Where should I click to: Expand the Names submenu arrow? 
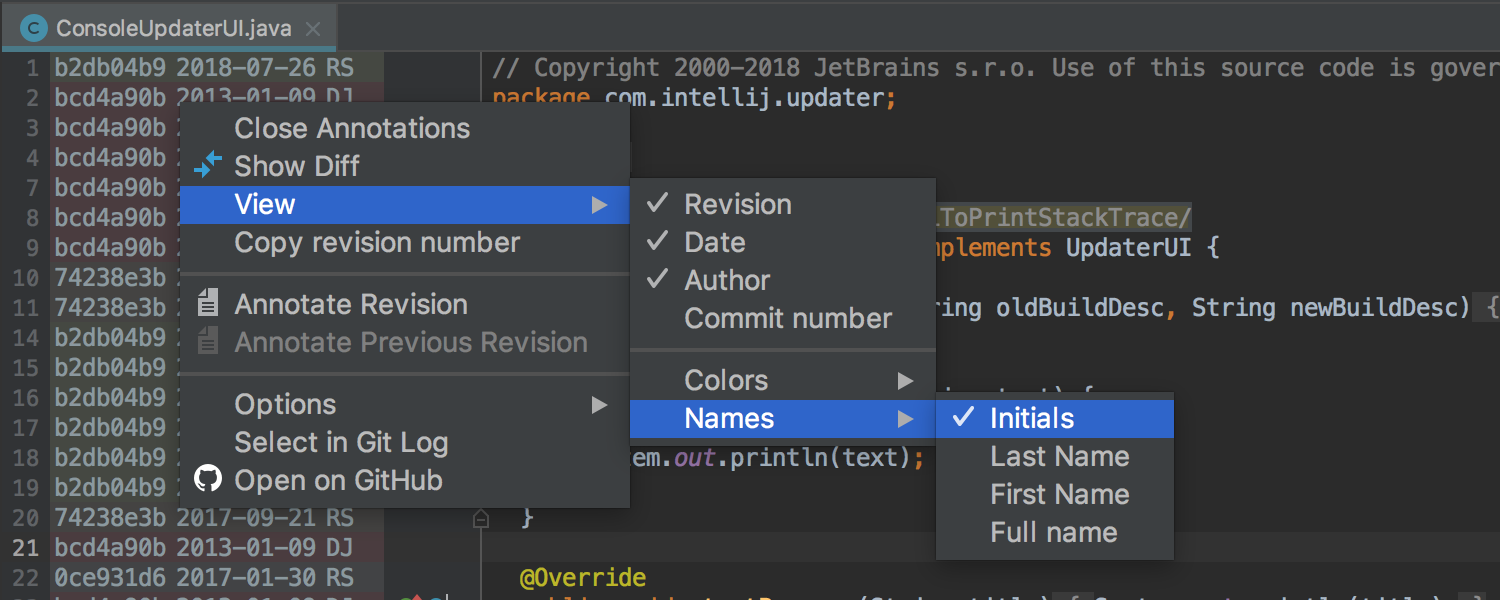[905, 419]
